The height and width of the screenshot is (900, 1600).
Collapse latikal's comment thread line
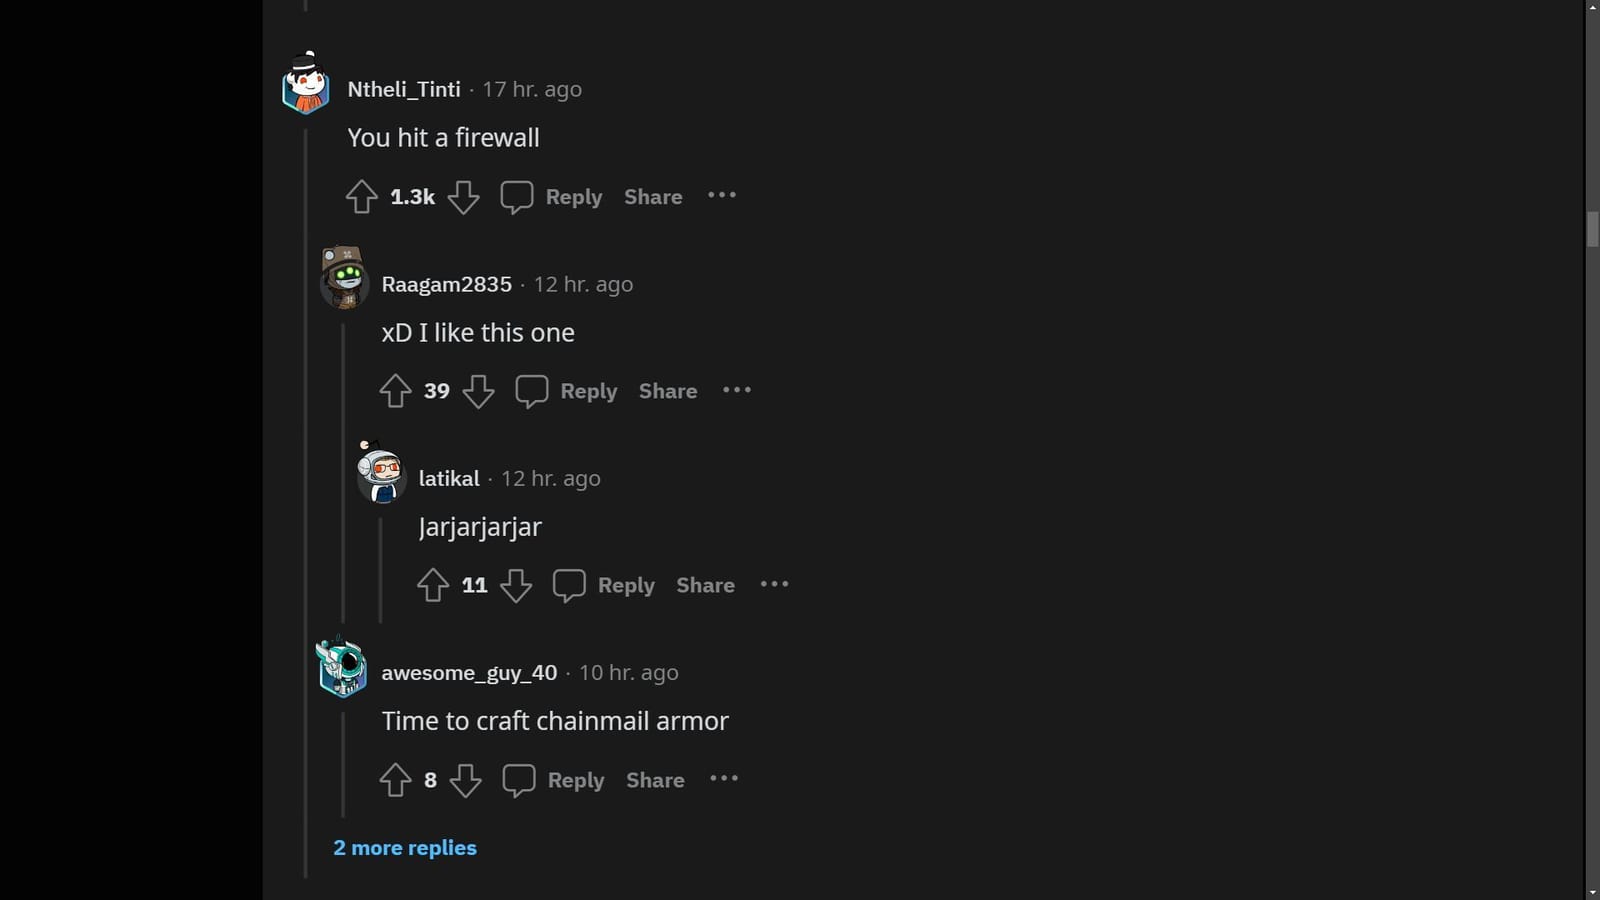coord(380,570)
